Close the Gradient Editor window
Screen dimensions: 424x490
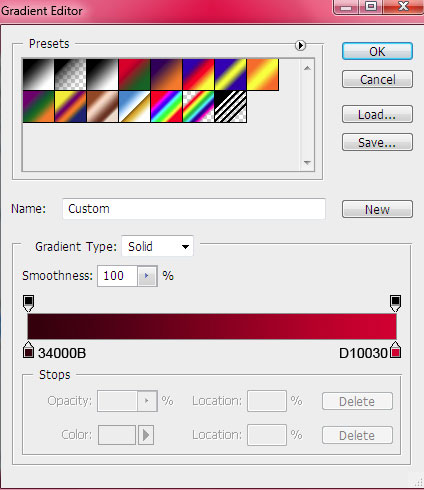[403, 6]
